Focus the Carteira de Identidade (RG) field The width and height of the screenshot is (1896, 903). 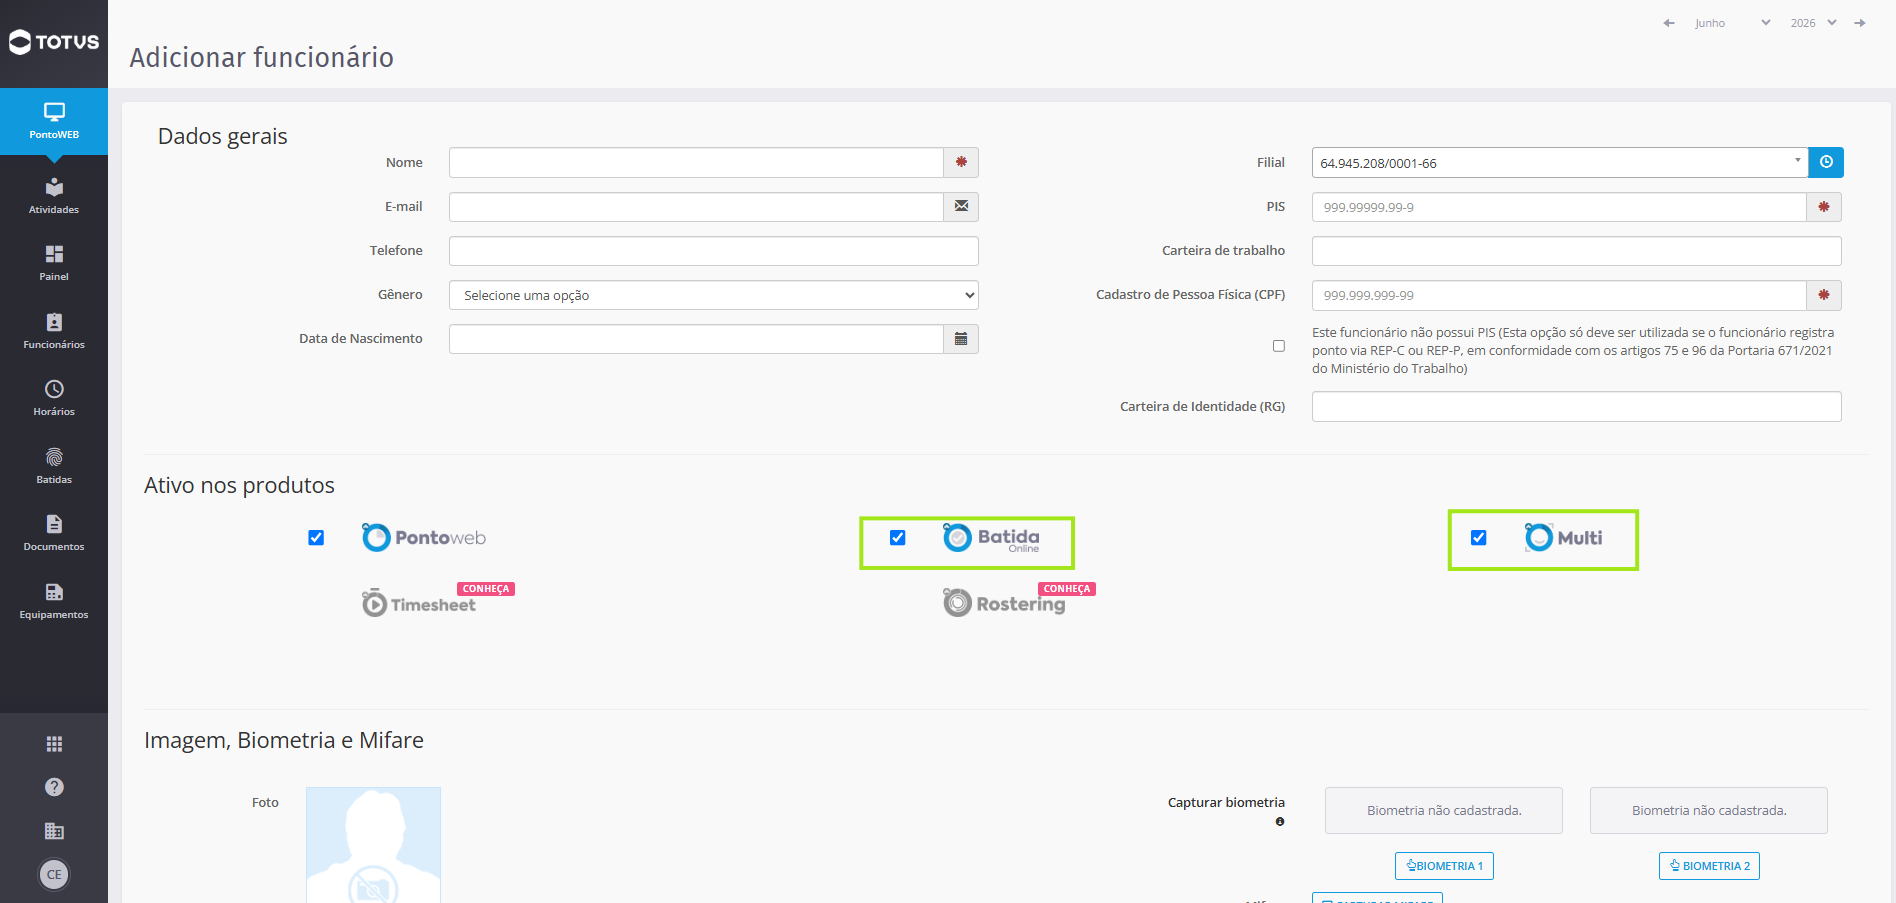[1577, 407]
